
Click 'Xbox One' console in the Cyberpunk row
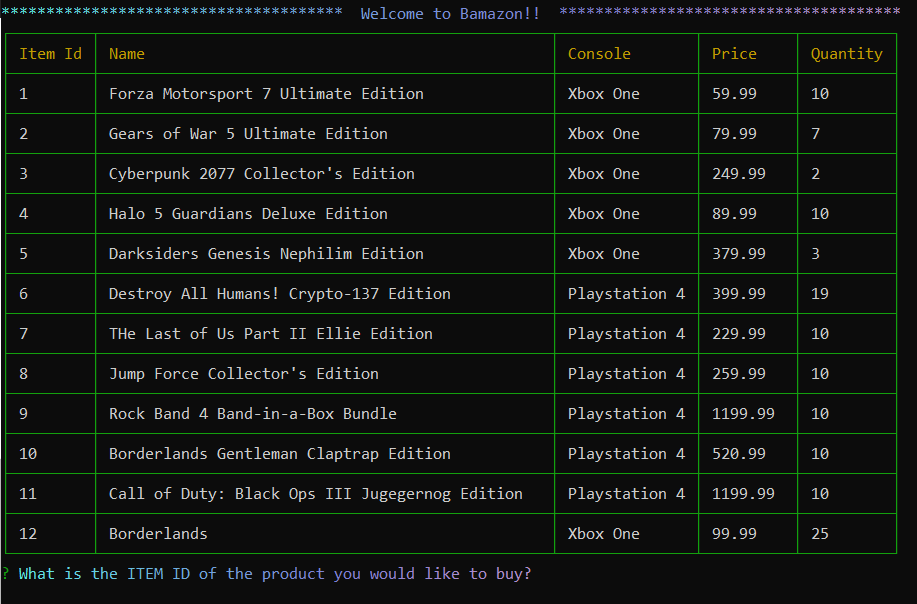604,174
